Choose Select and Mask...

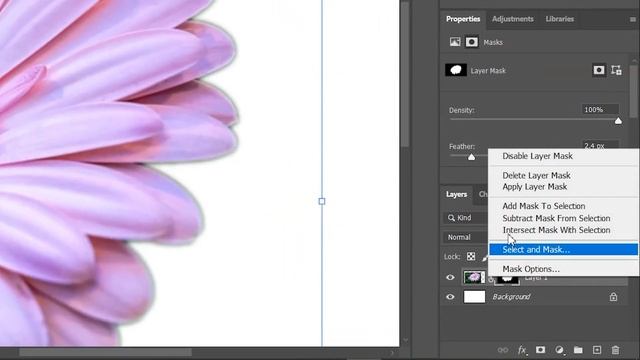[563, 249]
